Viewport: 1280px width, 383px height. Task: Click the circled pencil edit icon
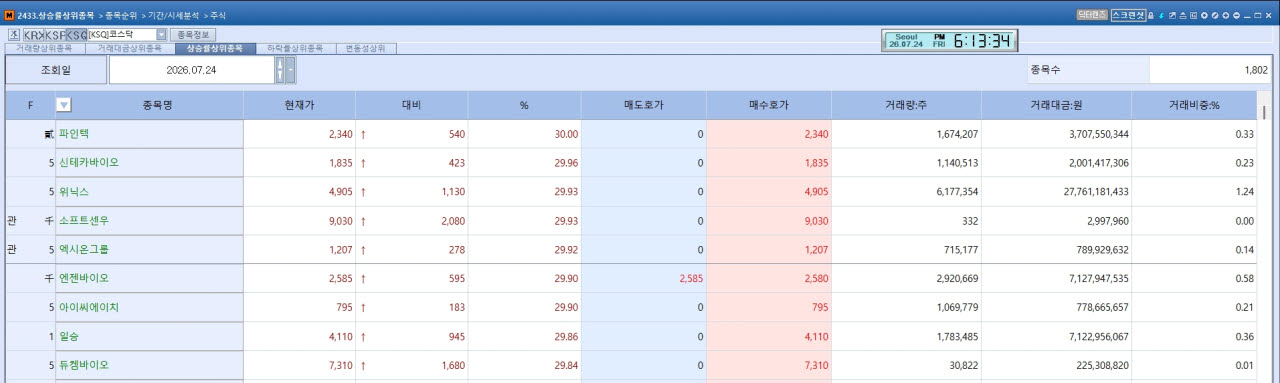tap(1215, 15)
